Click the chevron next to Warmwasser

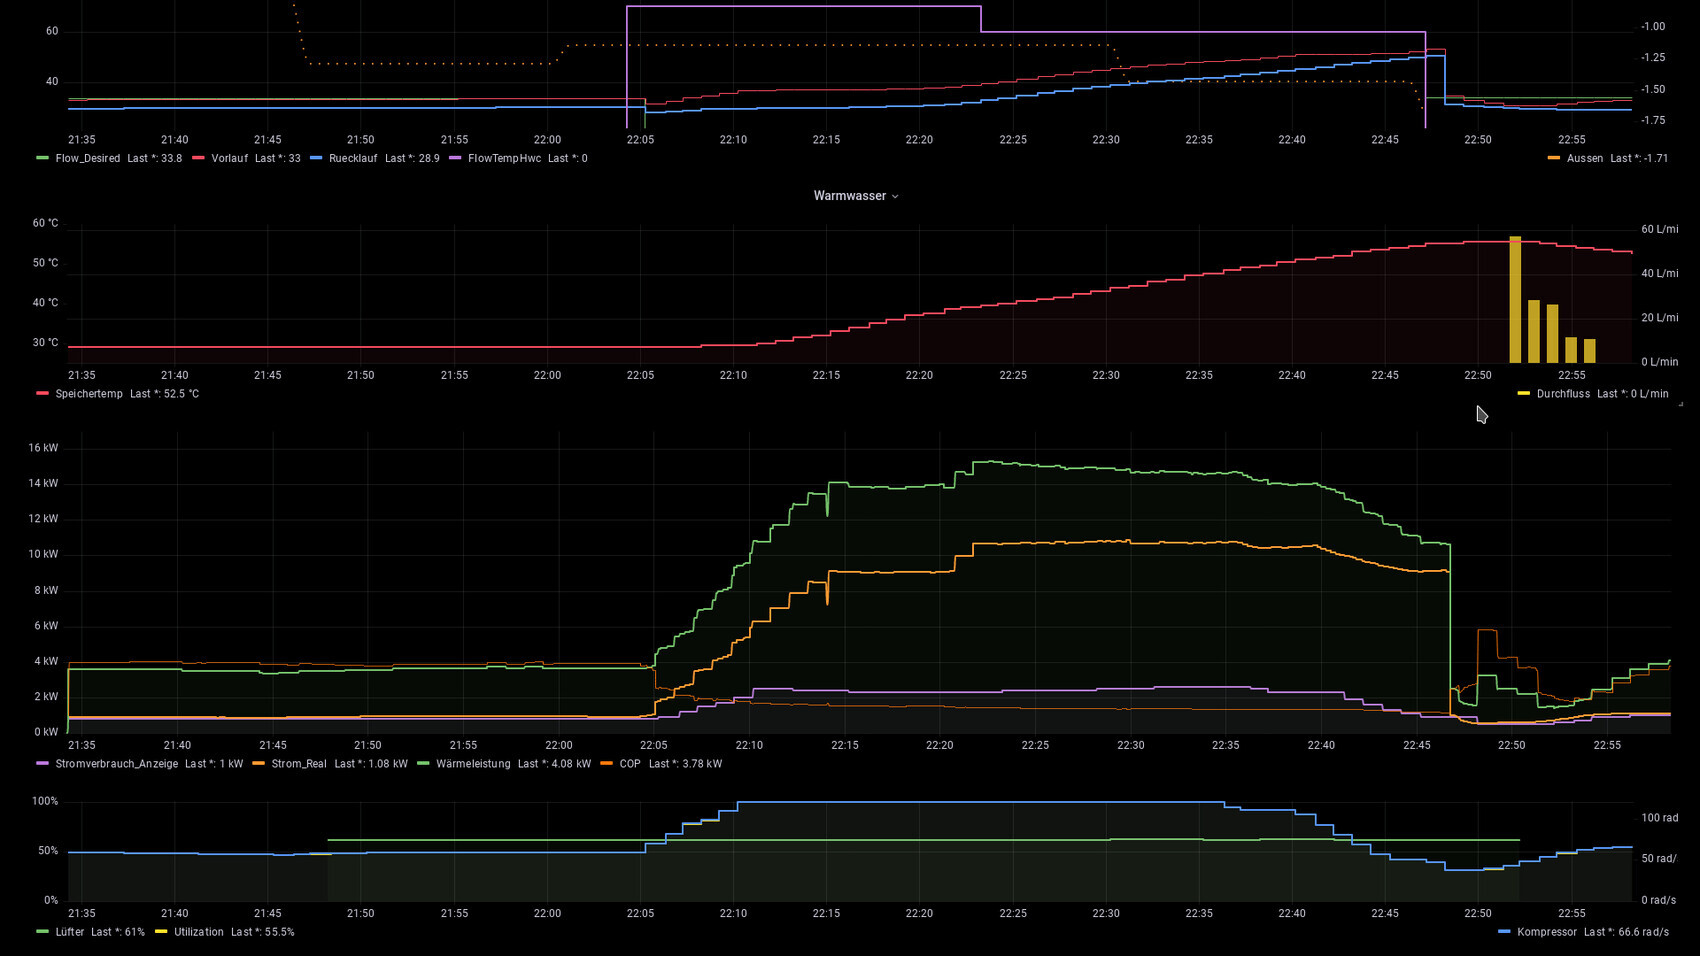pyautogui.click(x=895, y=197)
